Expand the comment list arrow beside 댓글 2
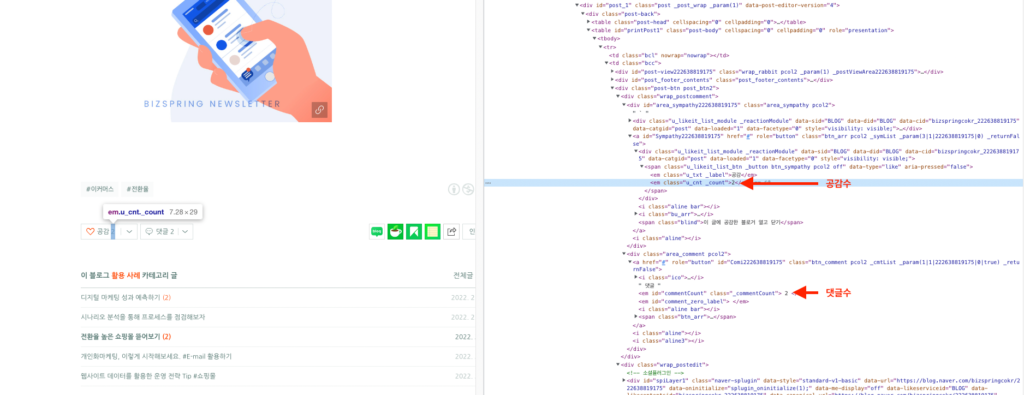1024x395 pixels. tap(185, 232)
